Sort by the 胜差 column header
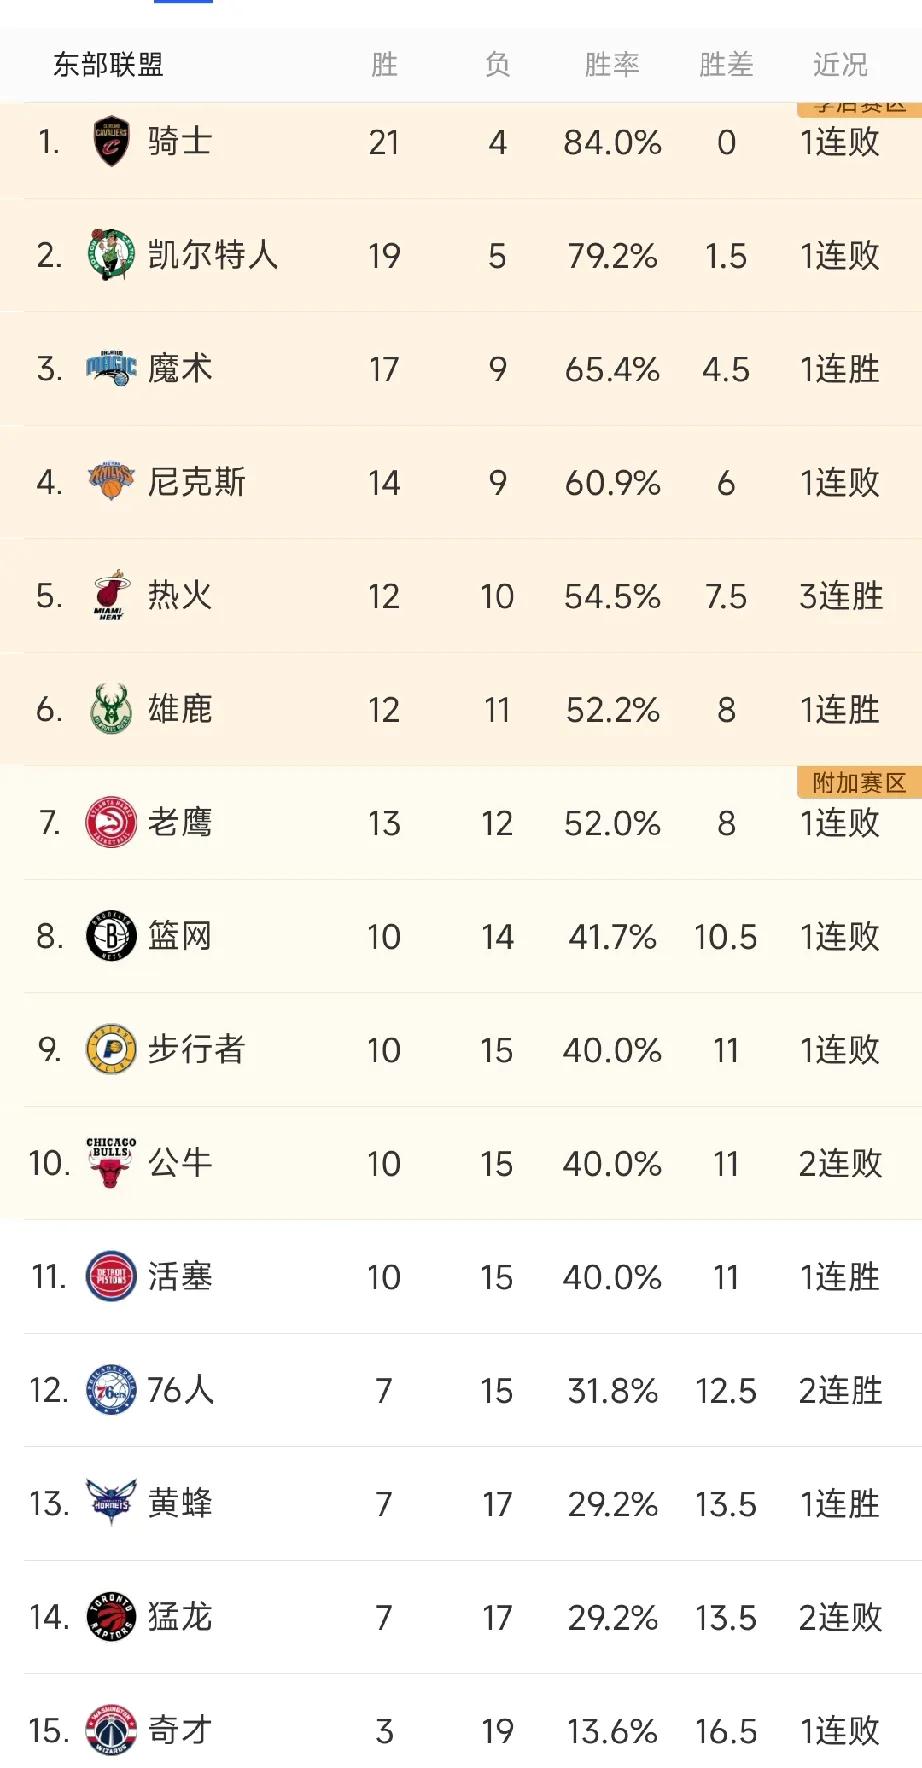The width and height of the screenshot is (922, 1768). (x=726, y=65)
